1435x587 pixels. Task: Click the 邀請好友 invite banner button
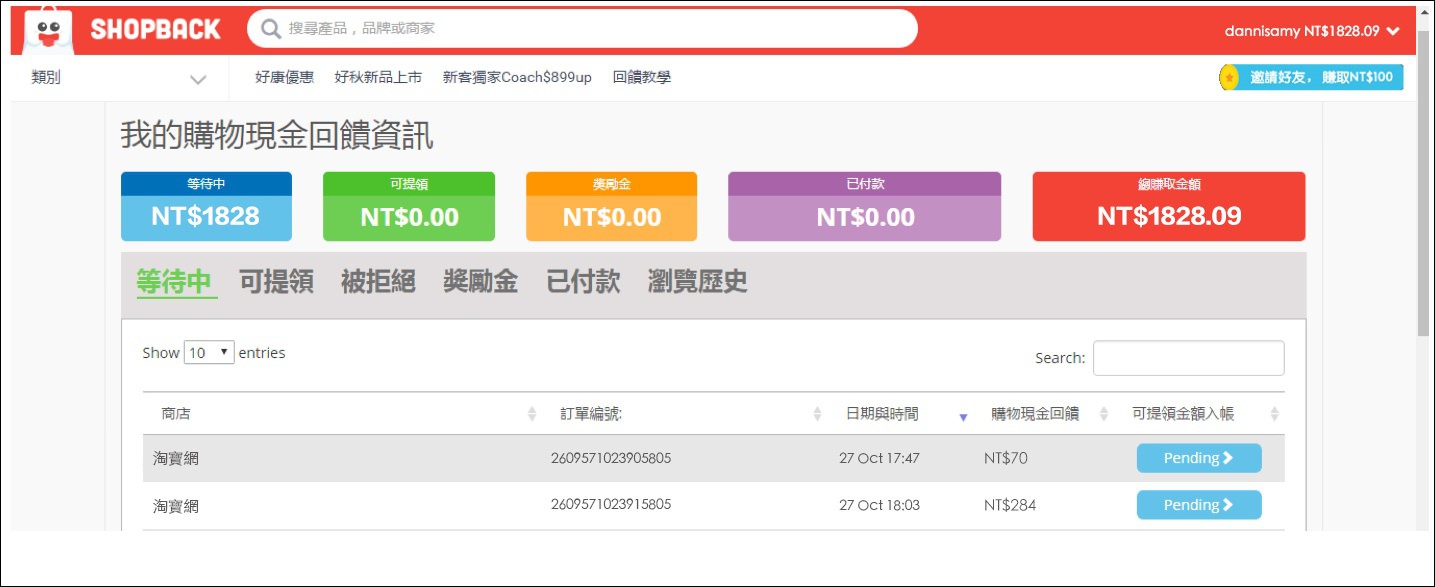click(x=1311, y=77)
